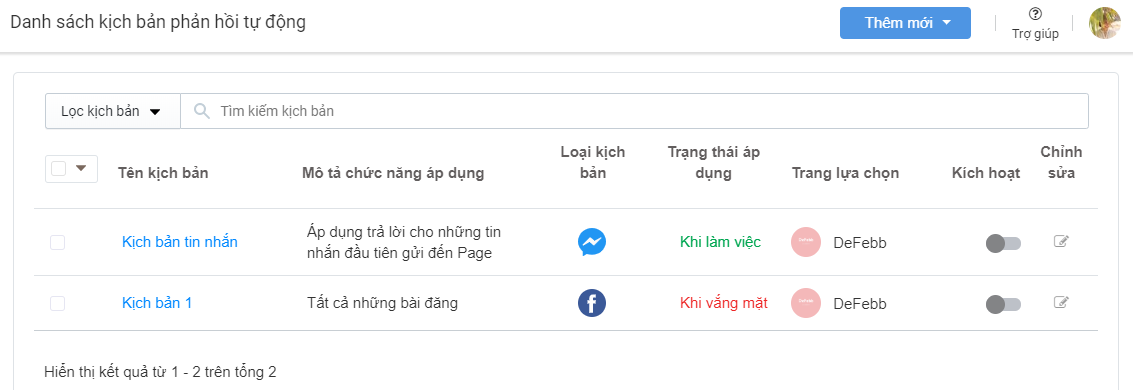This screenshot has width=1133, height=390.
Task: Turn on activation toggle for Kịch bản 1
Action: click(1003, 305)
